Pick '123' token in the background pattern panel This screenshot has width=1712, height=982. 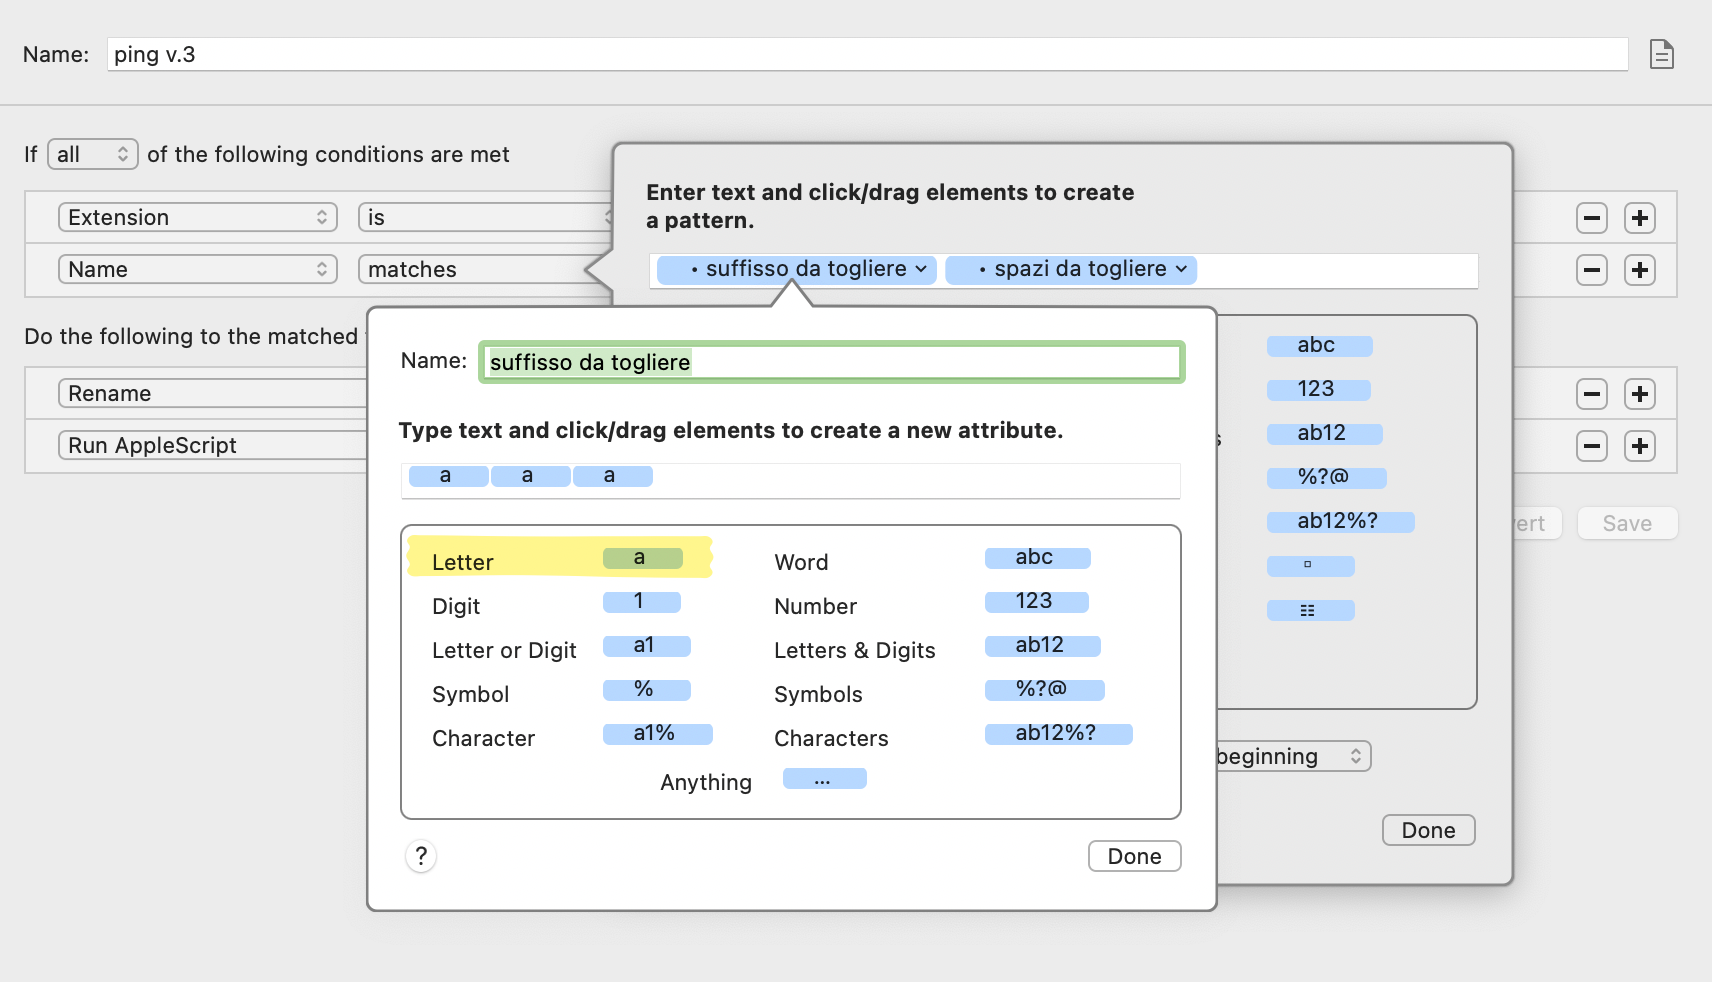pyautogui.click(x=1319, y=390)
